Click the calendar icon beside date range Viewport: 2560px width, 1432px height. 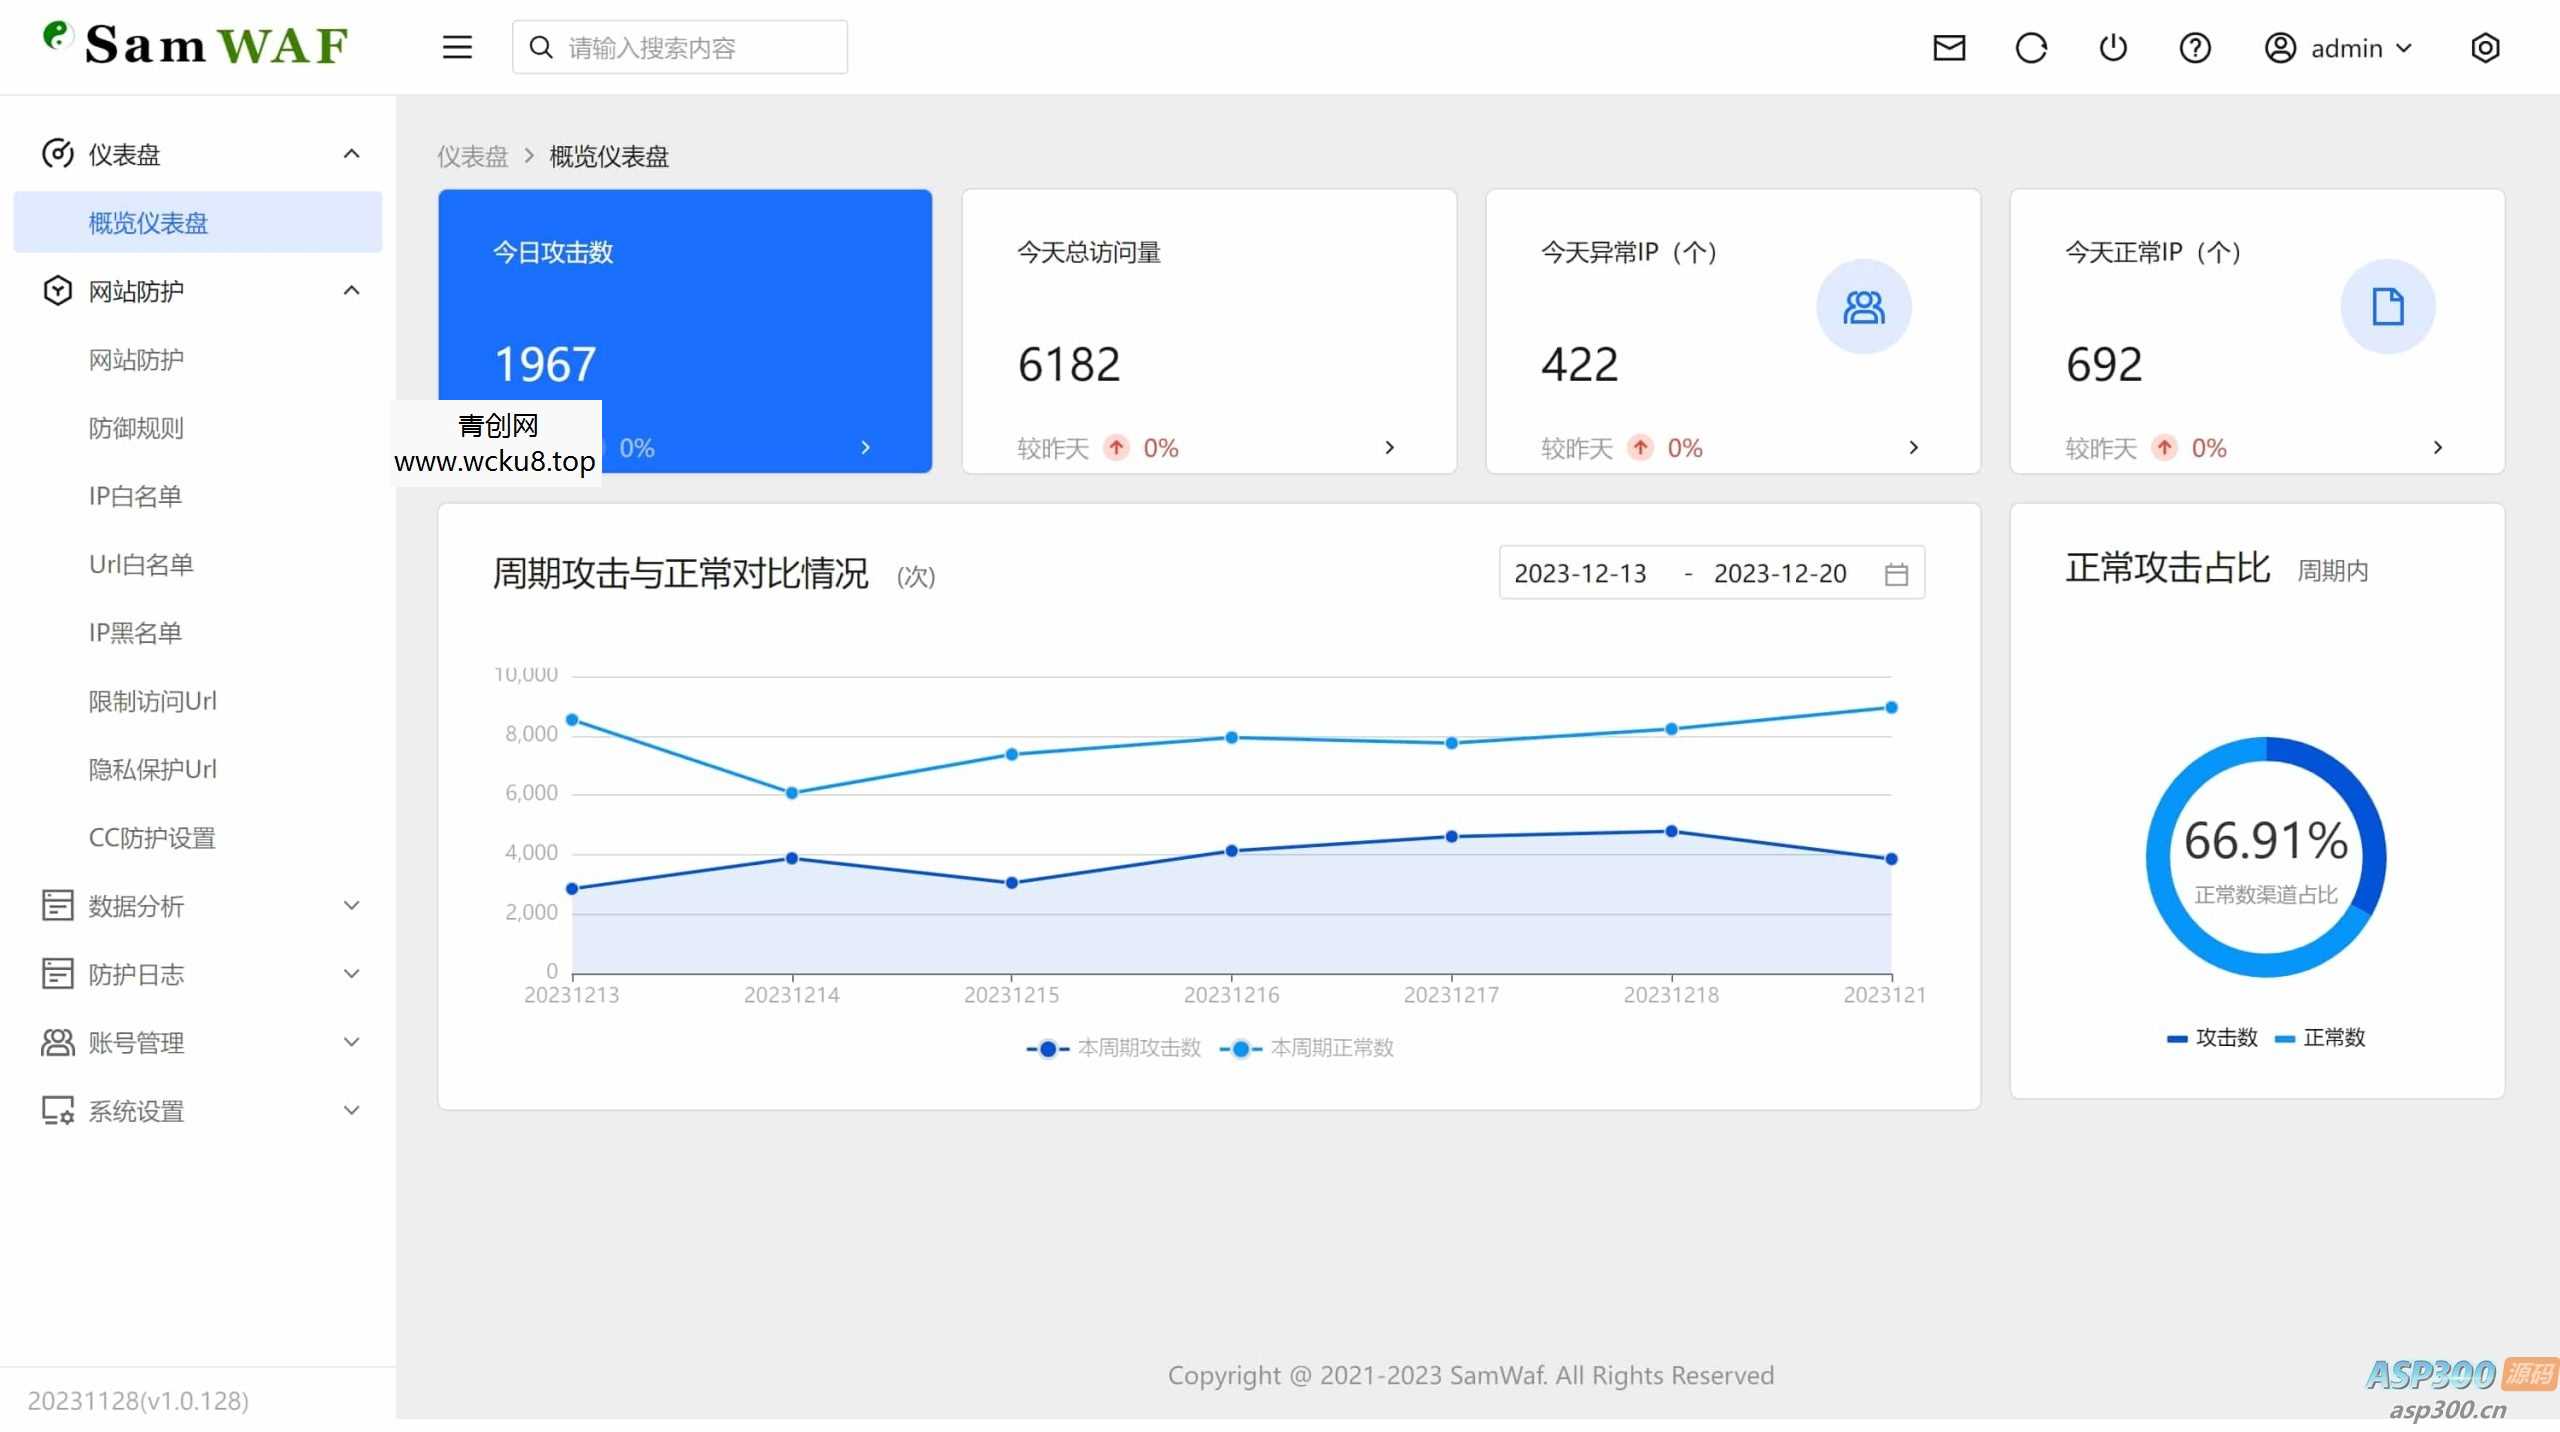pyautogui.click(x=1897, y=572)
